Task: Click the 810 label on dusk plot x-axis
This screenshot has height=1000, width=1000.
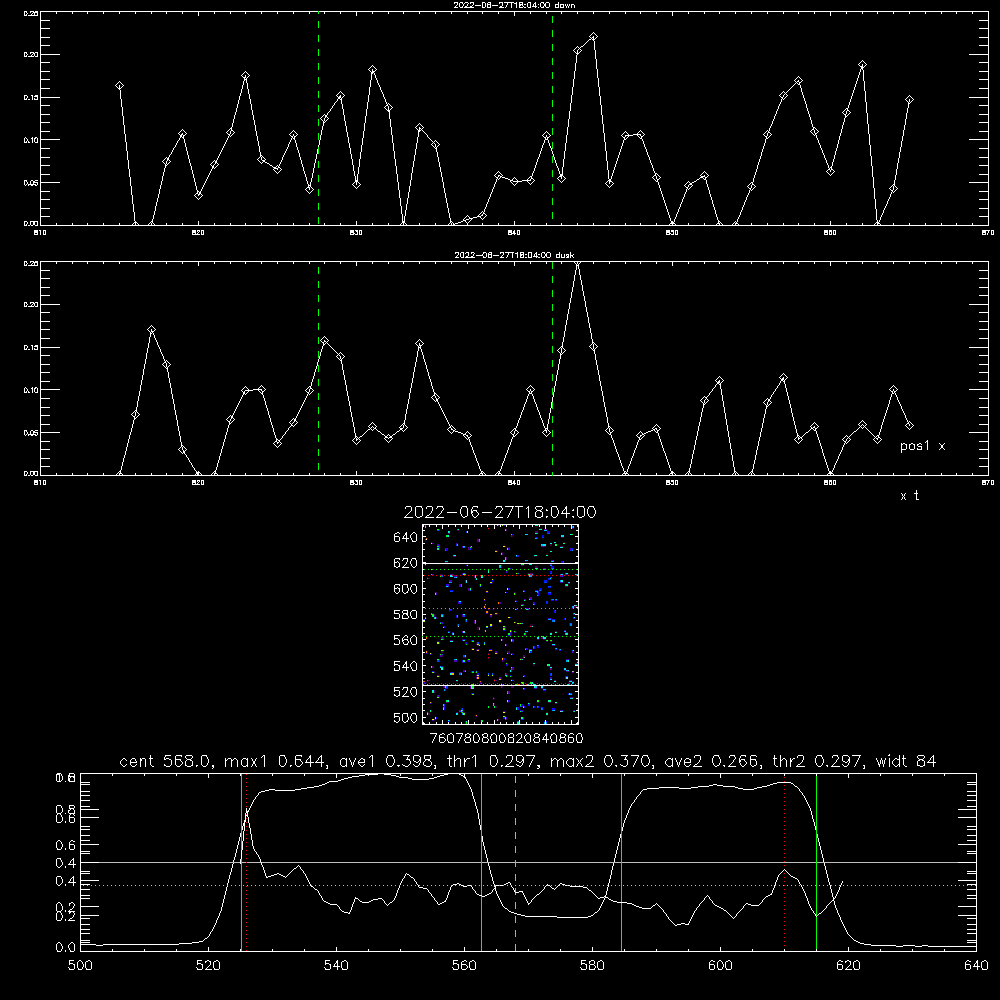Action: click(40, 483)
